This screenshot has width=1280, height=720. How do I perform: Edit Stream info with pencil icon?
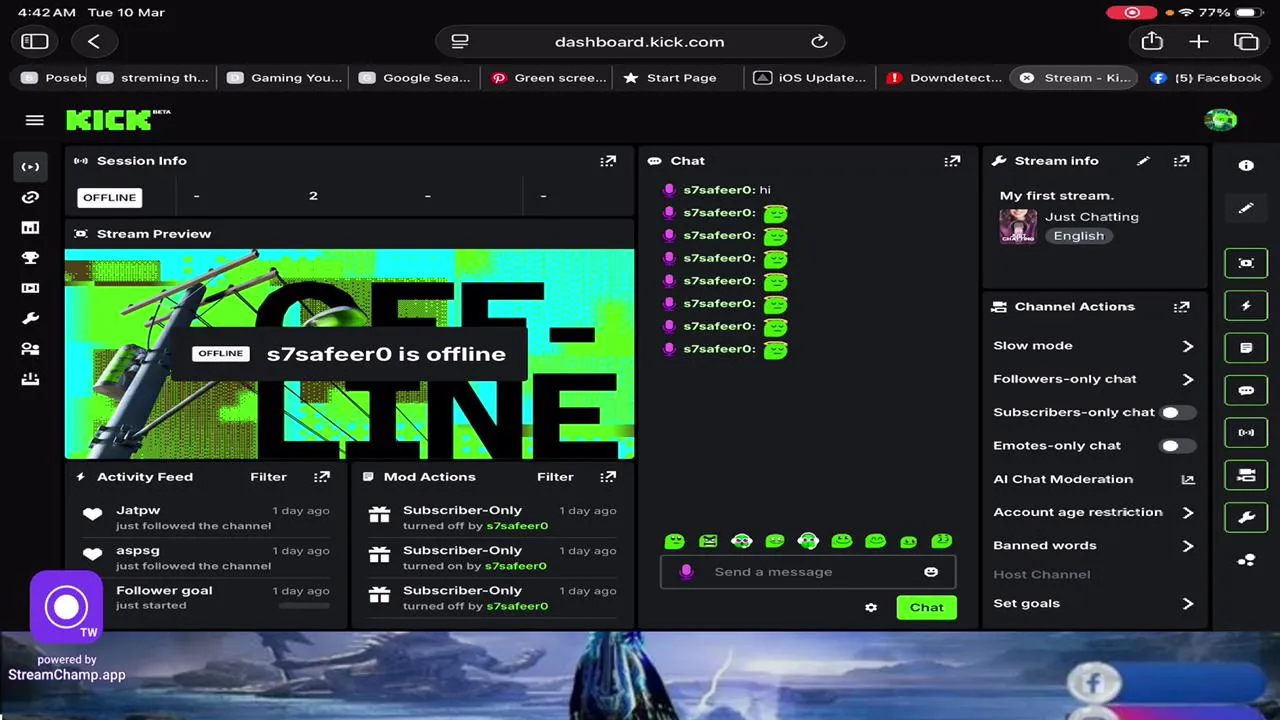tap(1144, 161)
